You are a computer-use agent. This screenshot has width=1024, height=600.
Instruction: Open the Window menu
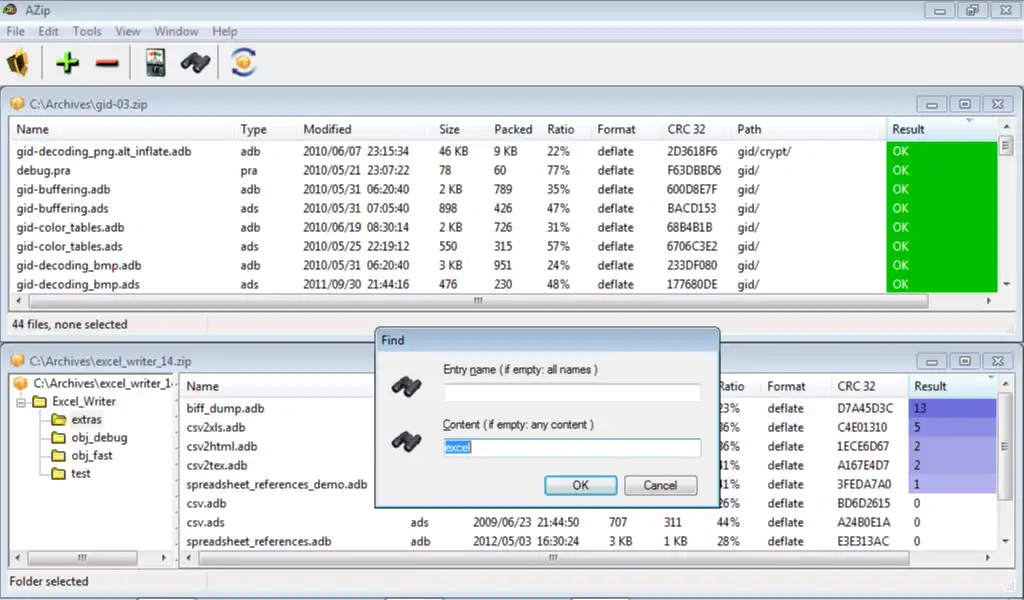point(176,31)
